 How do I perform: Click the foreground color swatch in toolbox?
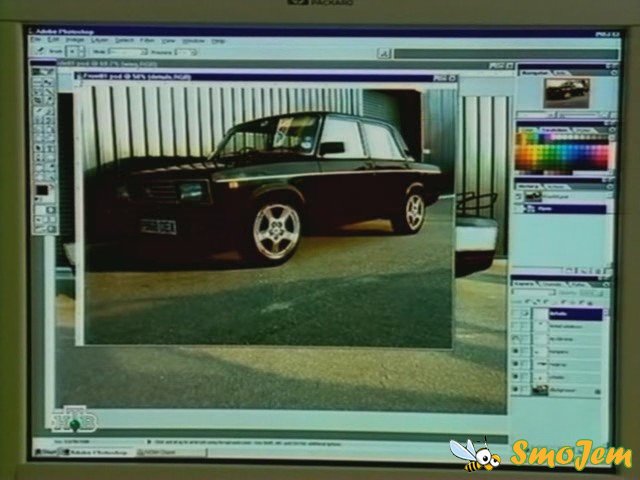pos(42,190)
